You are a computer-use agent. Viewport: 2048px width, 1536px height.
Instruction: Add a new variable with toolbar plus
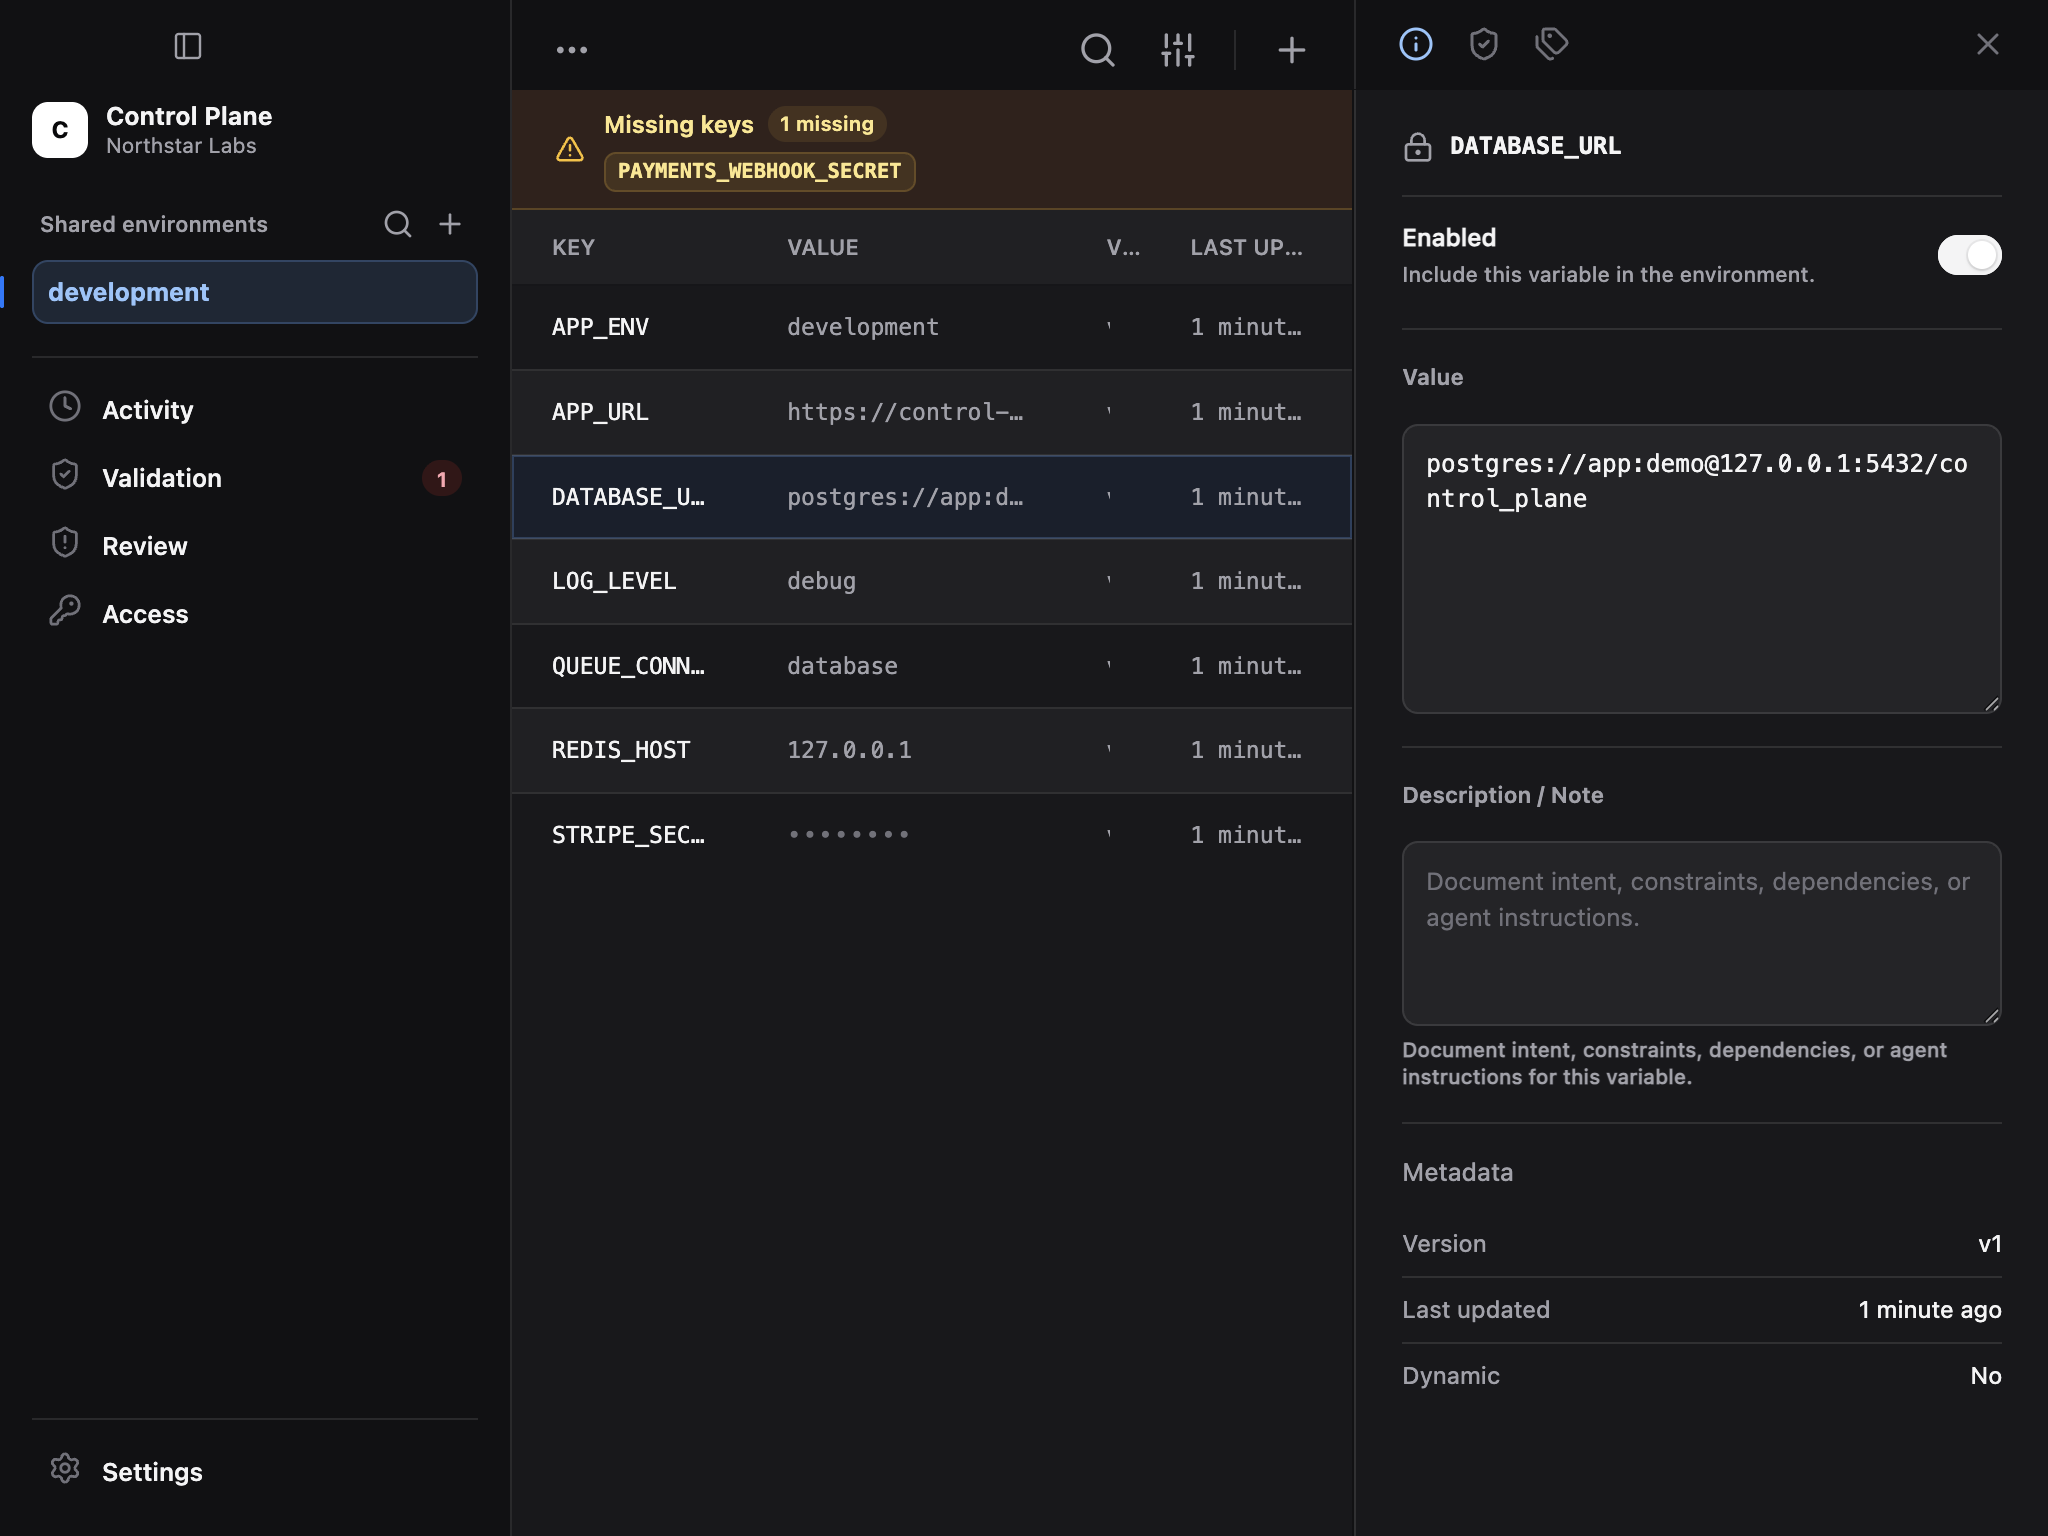(x=1292, y=49)
